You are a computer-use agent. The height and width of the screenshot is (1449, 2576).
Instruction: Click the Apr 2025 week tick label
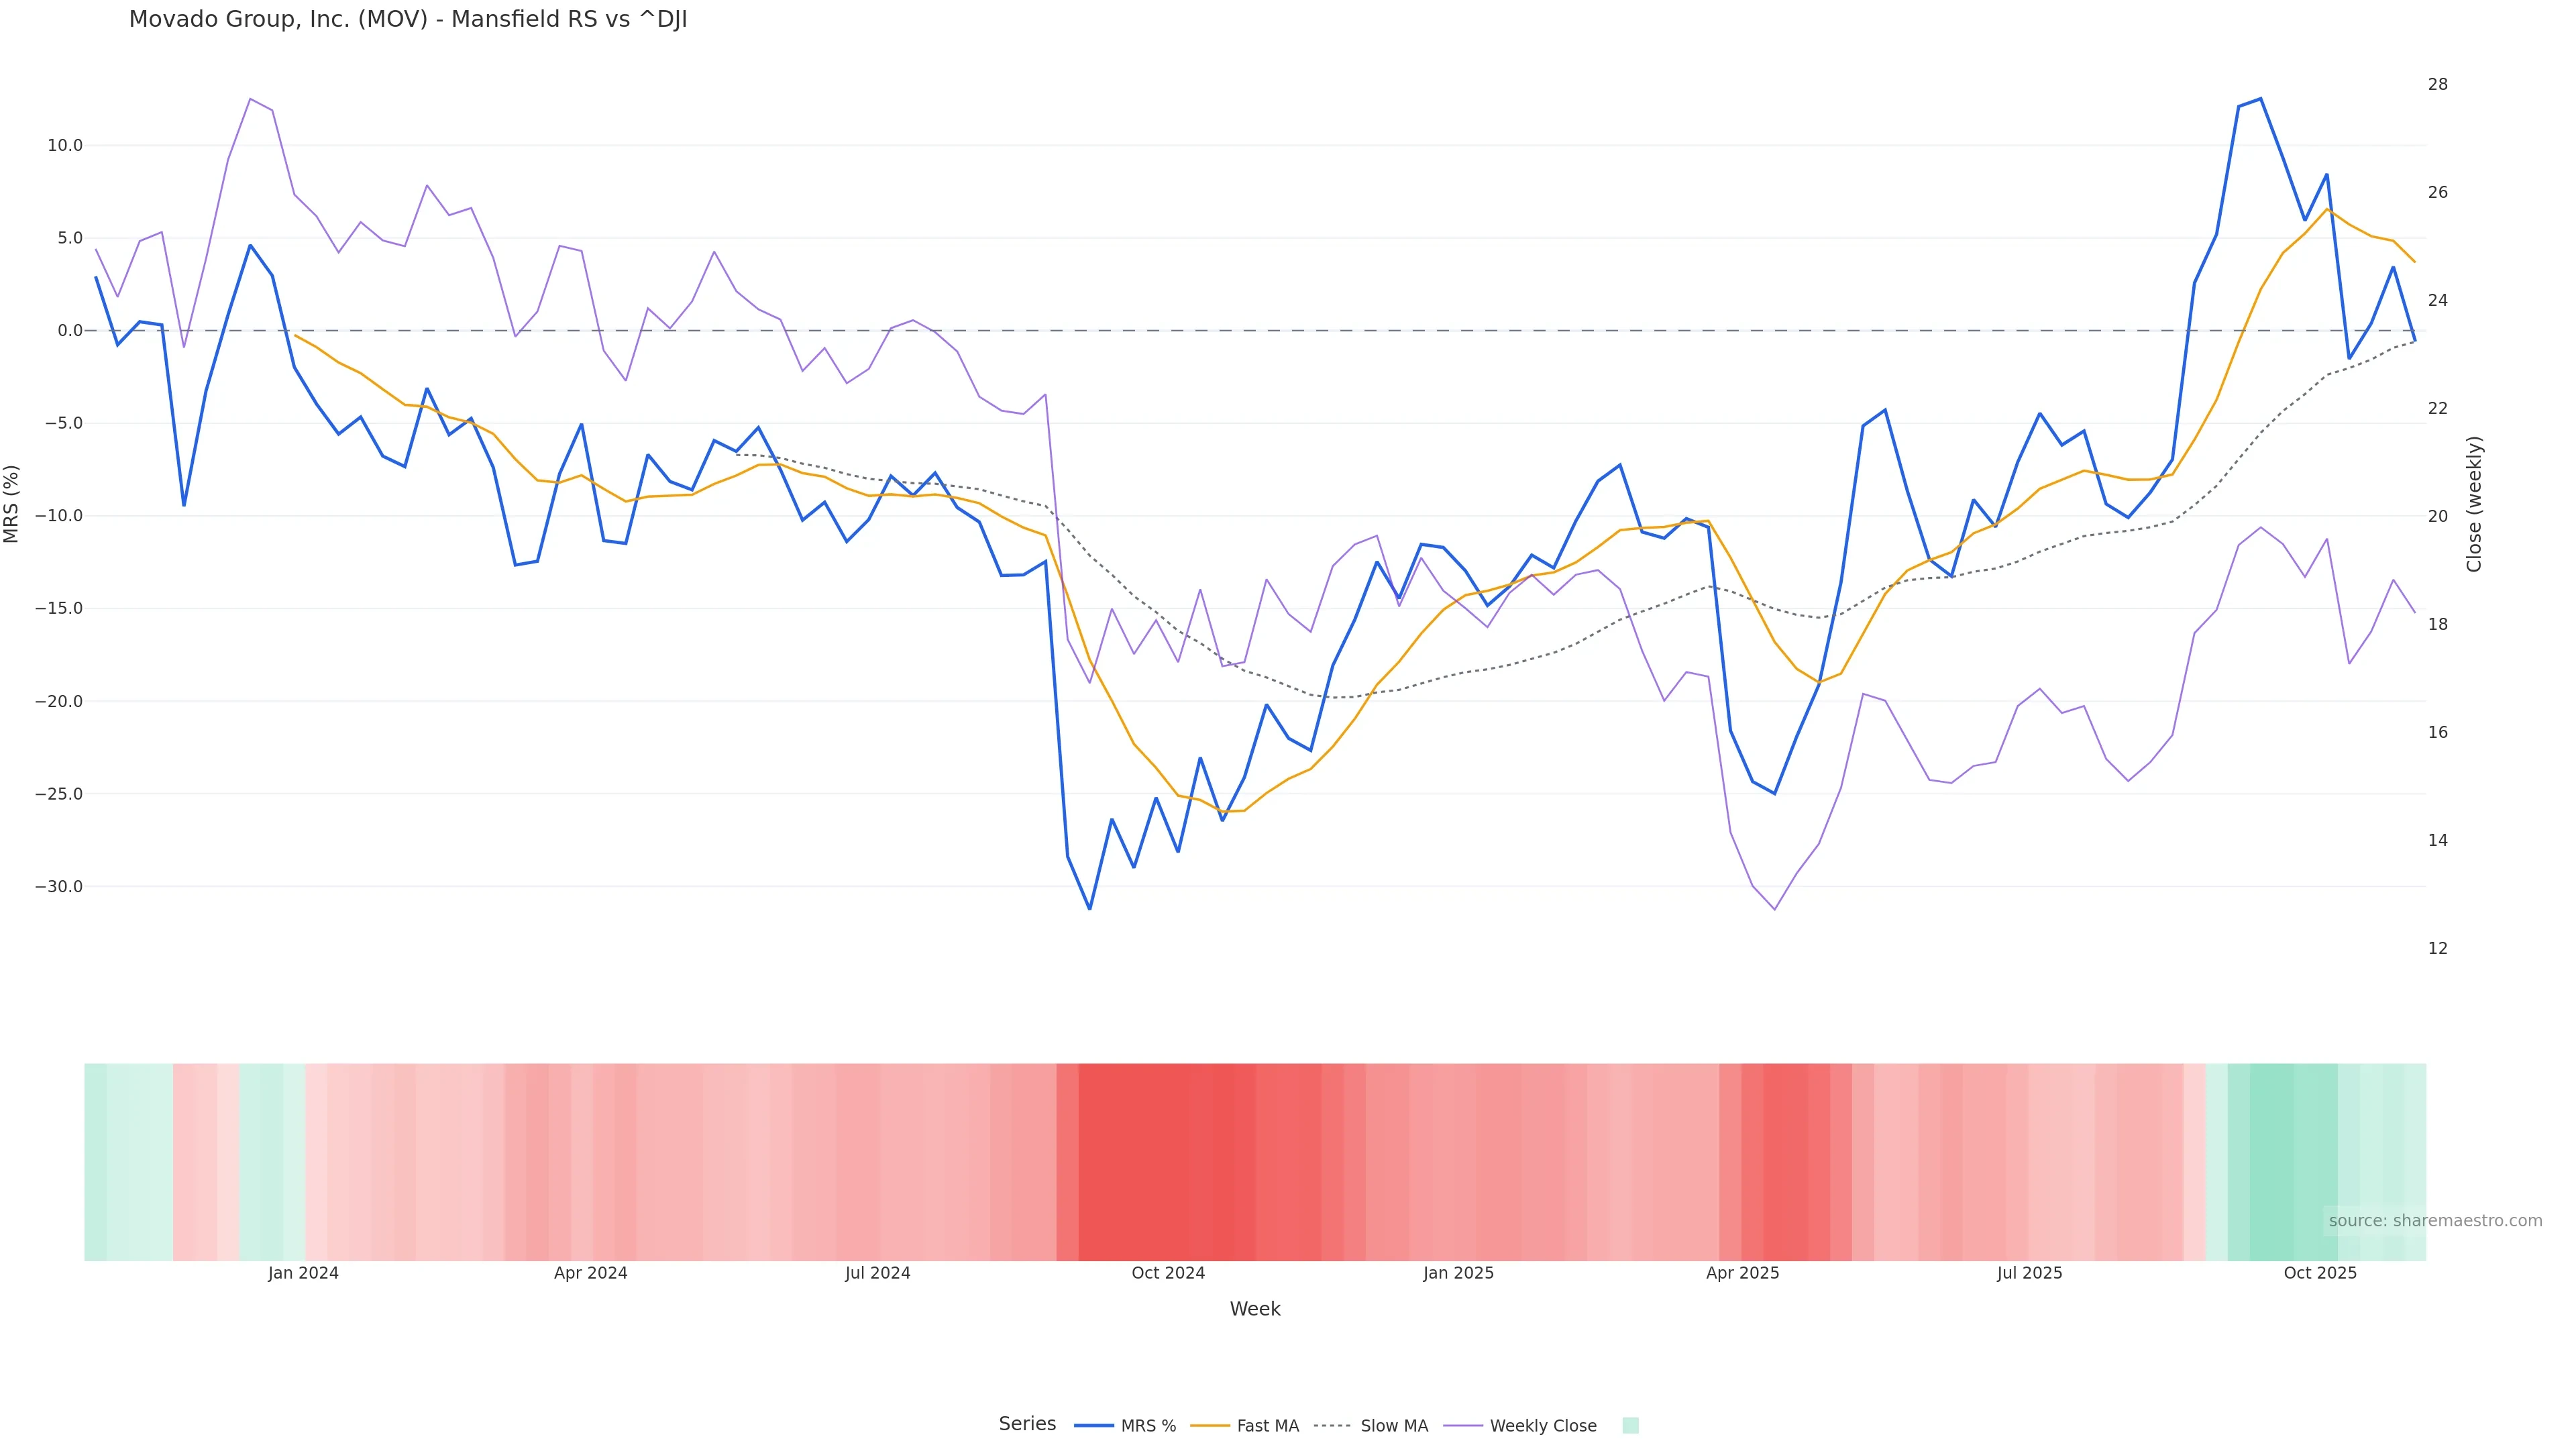1742,1273
